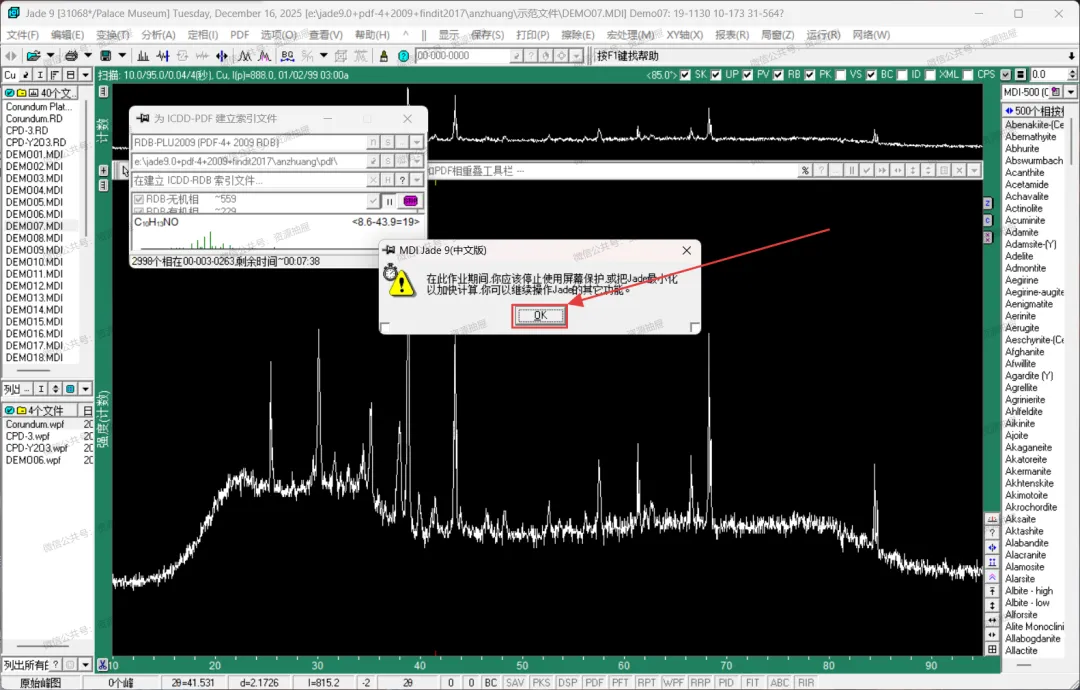Select DEMO07.MDI in the file list
This screenshot has width=1080, height=690.
(x=34, y=226)
